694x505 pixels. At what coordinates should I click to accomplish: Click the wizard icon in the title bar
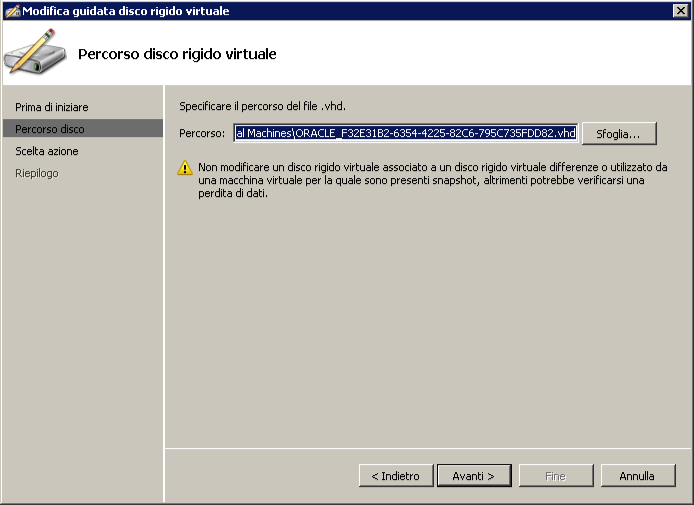[x=12, y=11]
